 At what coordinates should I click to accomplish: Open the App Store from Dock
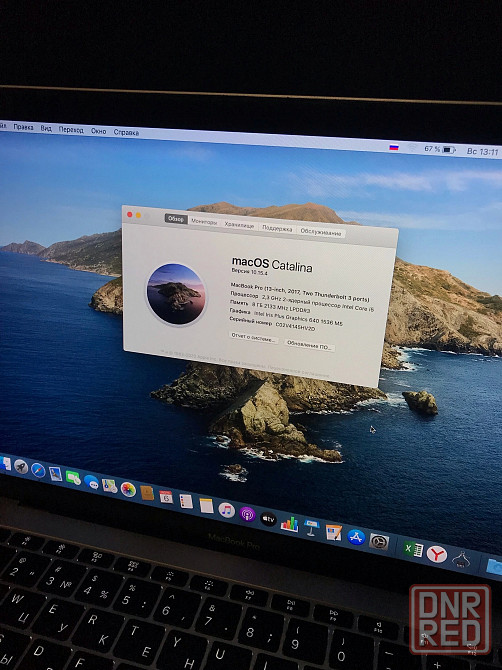coord(356,538)
